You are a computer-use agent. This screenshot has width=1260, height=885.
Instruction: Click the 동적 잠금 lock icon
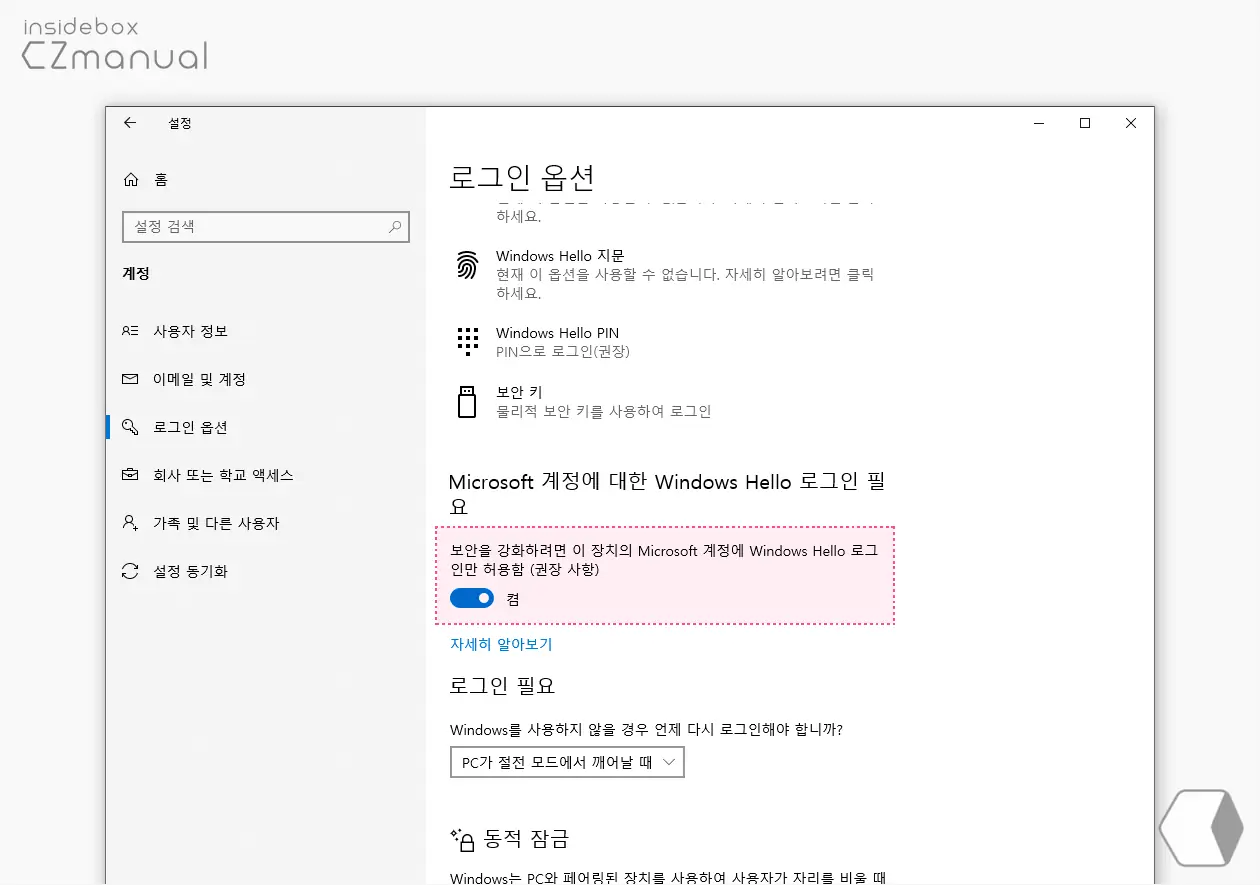463,839
